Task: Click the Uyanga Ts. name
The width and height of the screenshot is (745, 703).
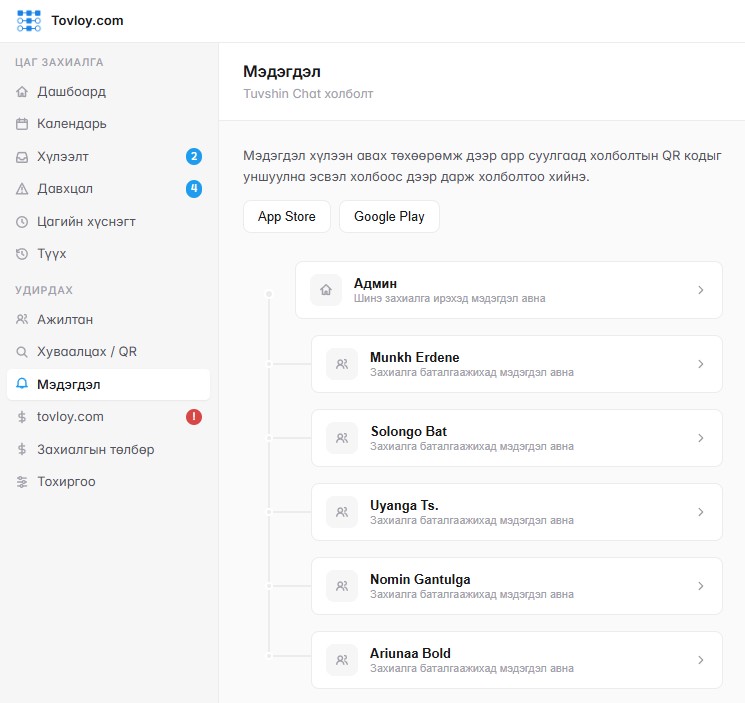Action: tap(404, 505)
